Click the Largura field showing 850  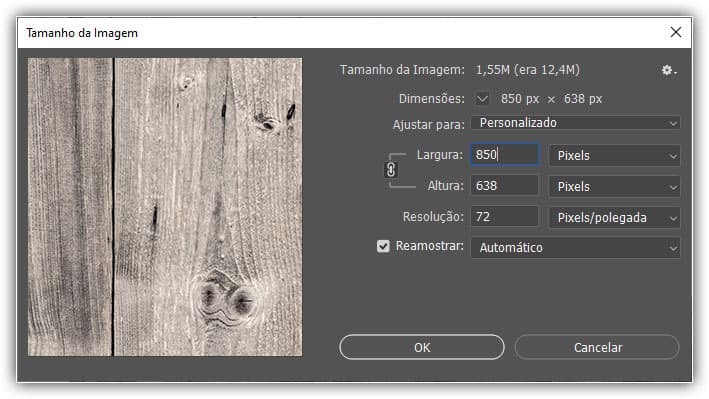coord(505,155)
